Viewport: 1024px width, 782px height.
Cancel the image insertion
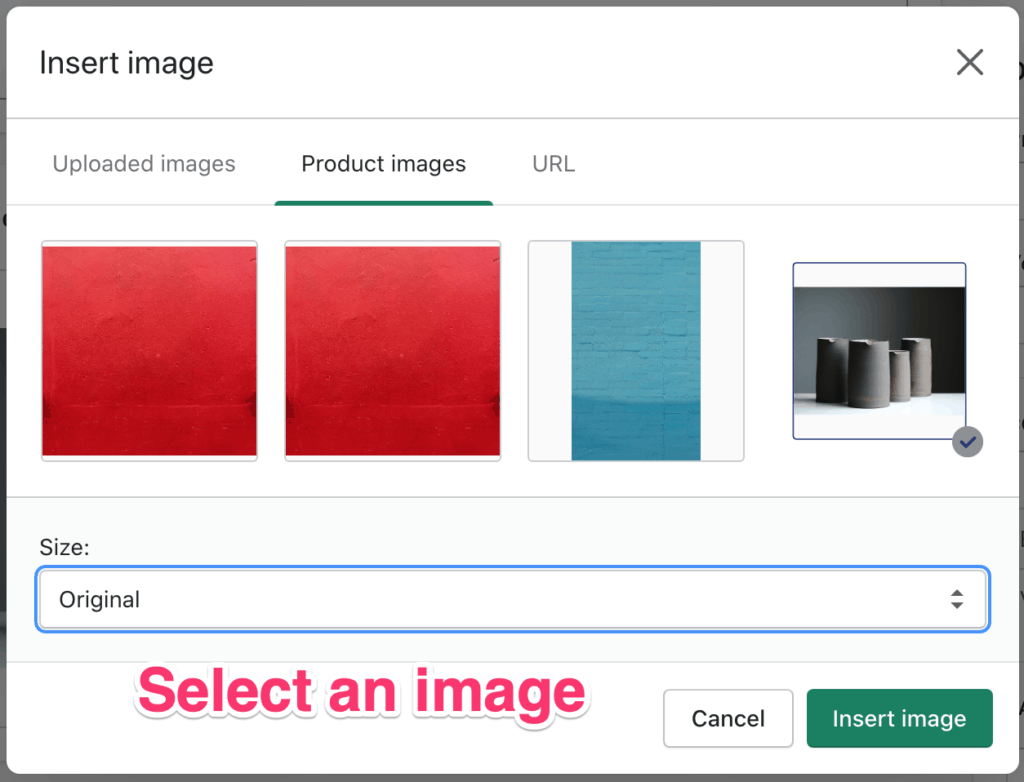pos(728,718)
